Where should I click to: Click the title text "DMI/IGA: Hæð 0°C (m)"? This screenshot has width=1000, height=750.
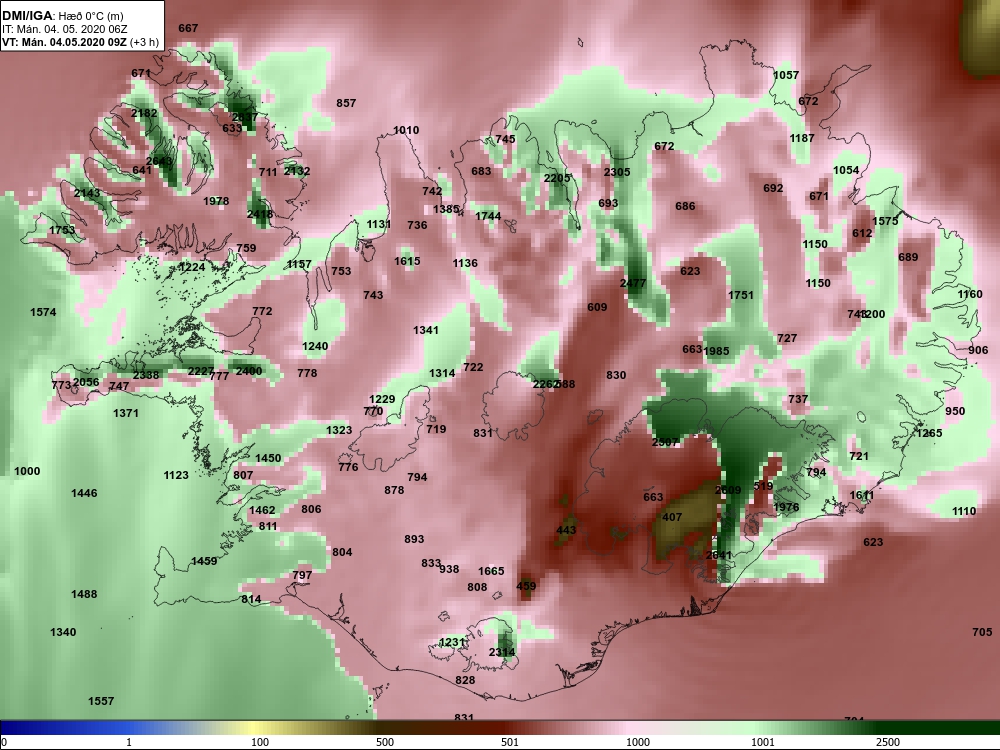(x=63, y=16)
